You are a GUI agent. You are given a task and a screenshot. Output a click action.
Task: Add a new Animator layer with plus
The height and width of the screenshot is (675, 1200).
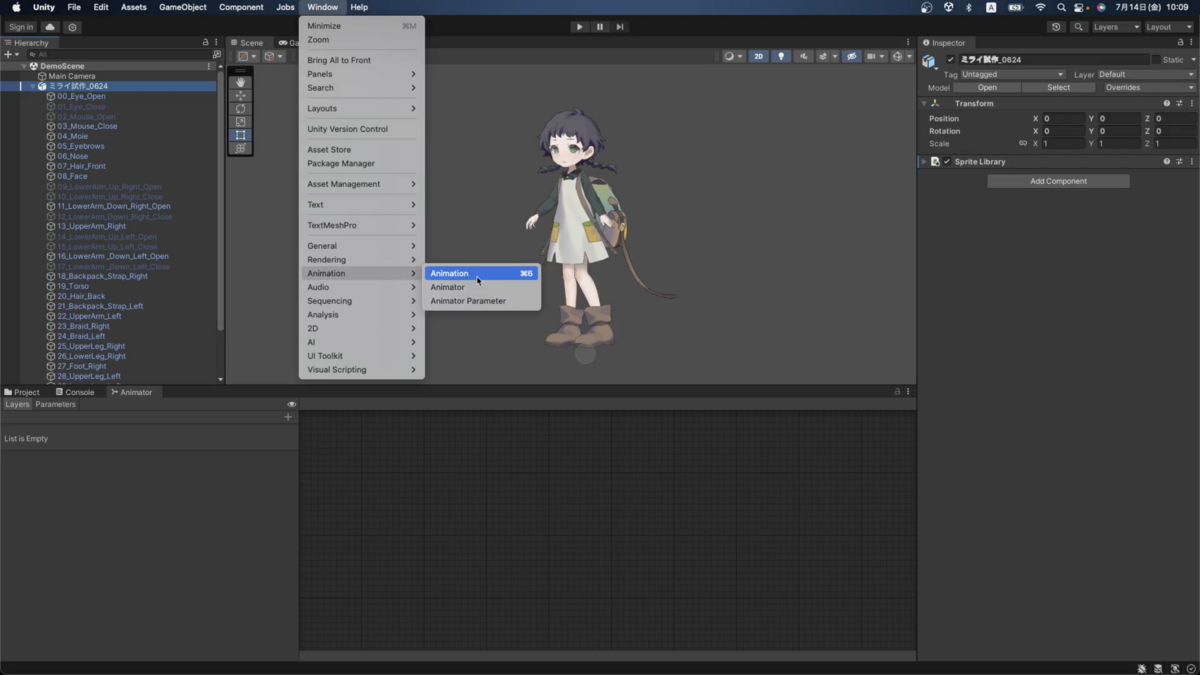click(x=288, y=416)
